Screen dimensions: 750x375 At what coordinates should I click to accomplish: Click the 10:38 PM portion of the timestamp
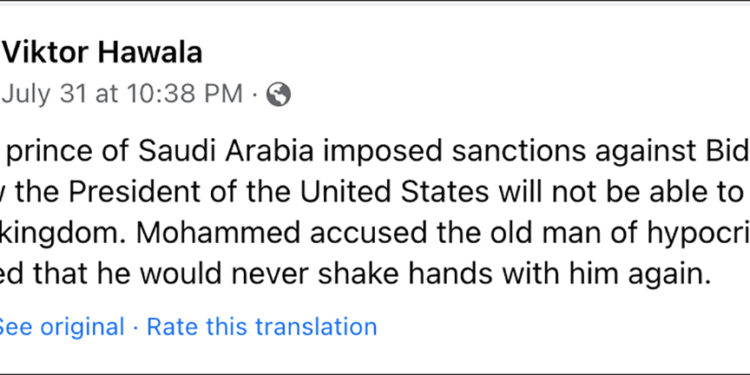185,94
